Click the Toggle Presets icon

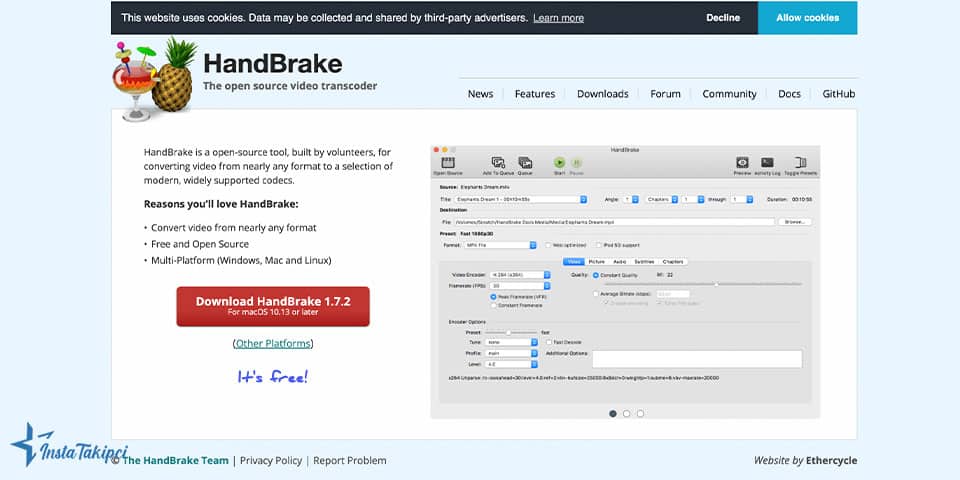[800, 163]
